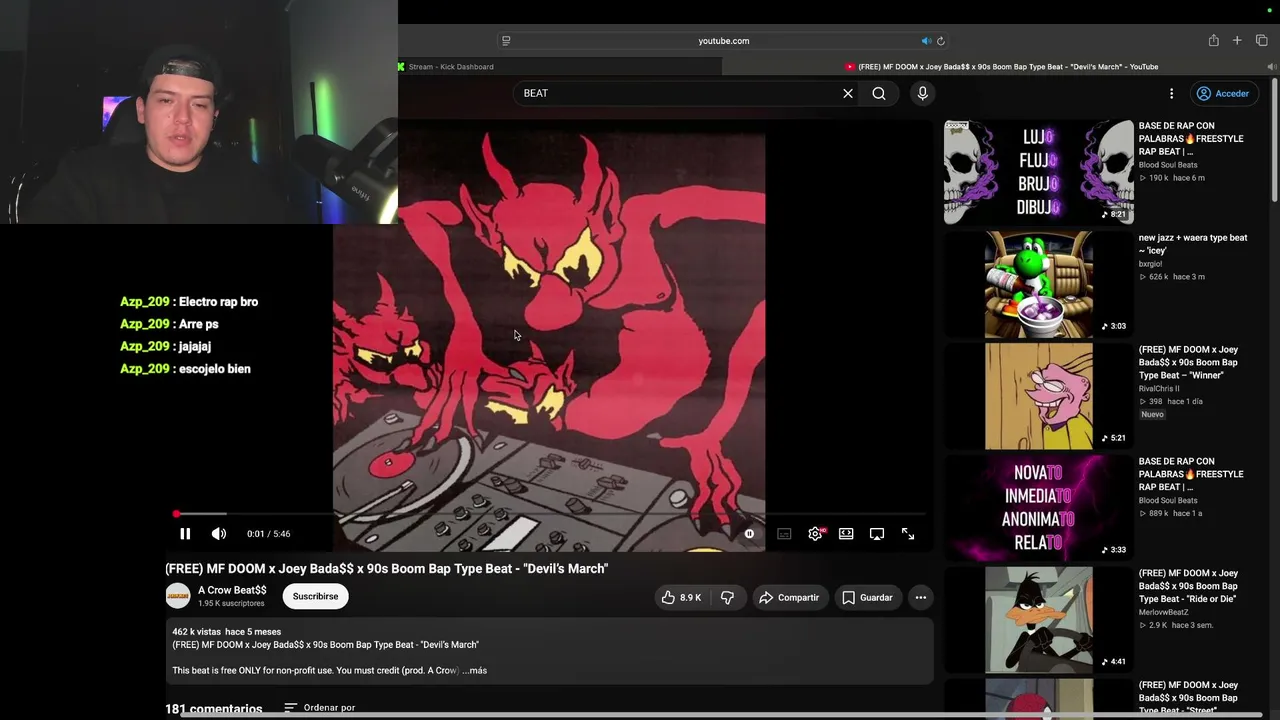The width and height of the screenshot is (1280, 720).
Task: Open the player settings gear
Action: [815, 534]
